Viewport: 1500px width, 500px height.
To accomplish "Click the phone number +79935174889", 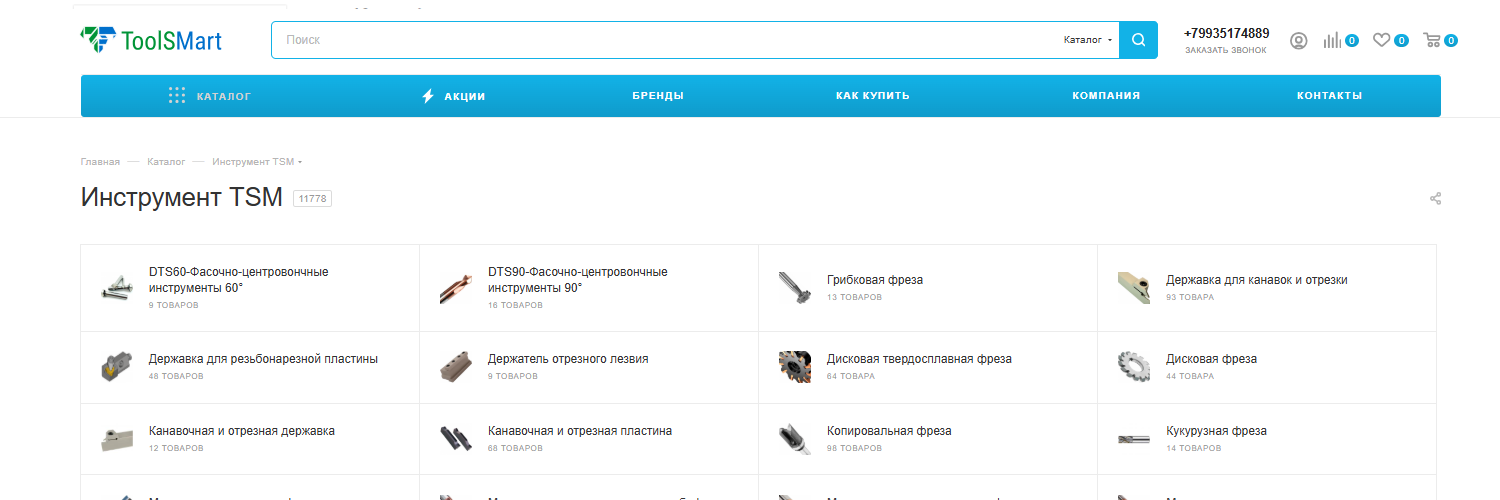I will coord(1227,33).
